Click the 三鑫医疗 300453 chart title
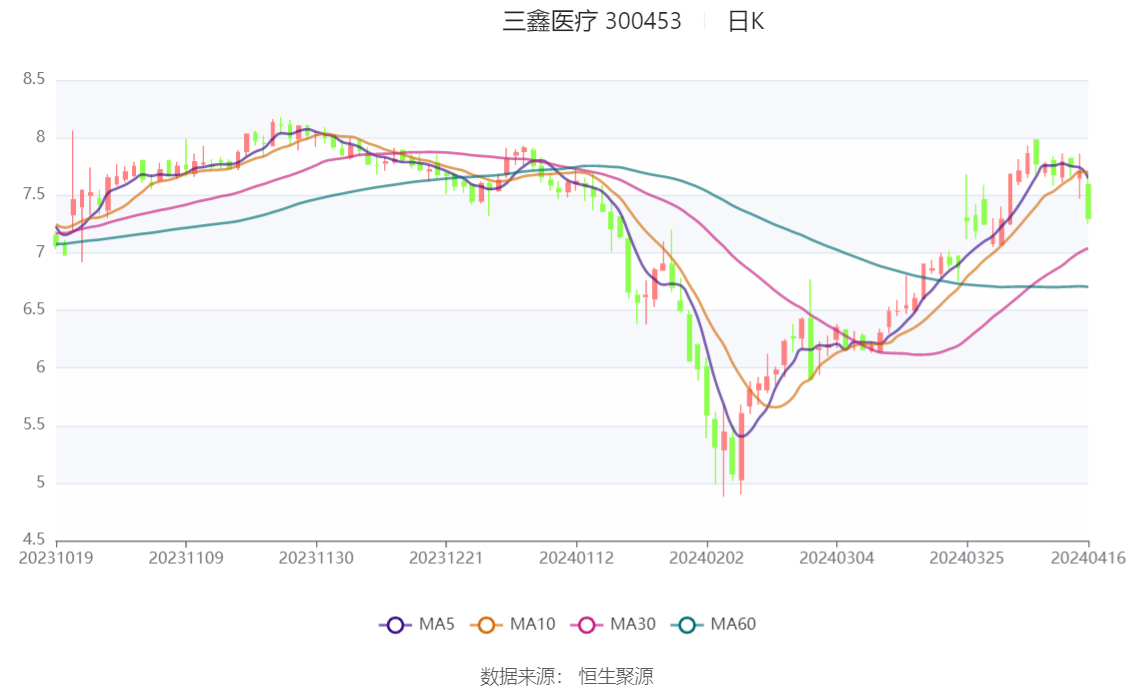The height and width of the screenshot is (689, 1134). coord(592,22)
